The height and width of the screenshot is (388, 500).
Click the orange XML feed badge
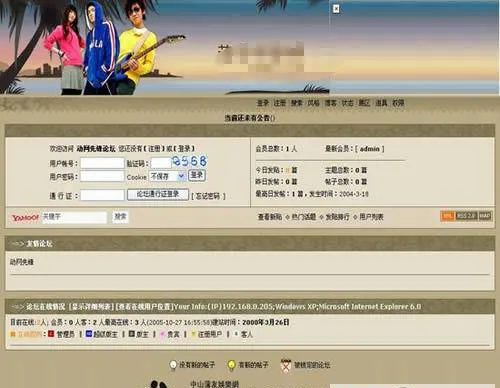coord(448,216)
